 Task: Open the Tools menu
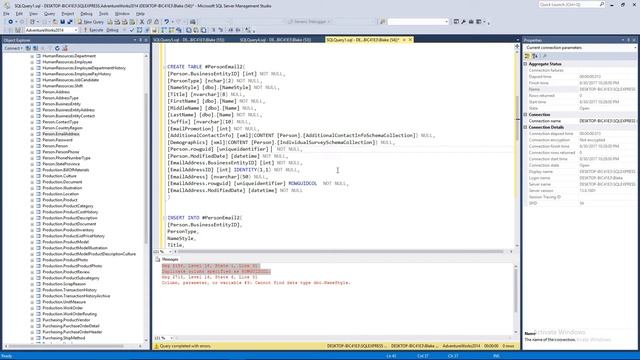coord(104,14)
